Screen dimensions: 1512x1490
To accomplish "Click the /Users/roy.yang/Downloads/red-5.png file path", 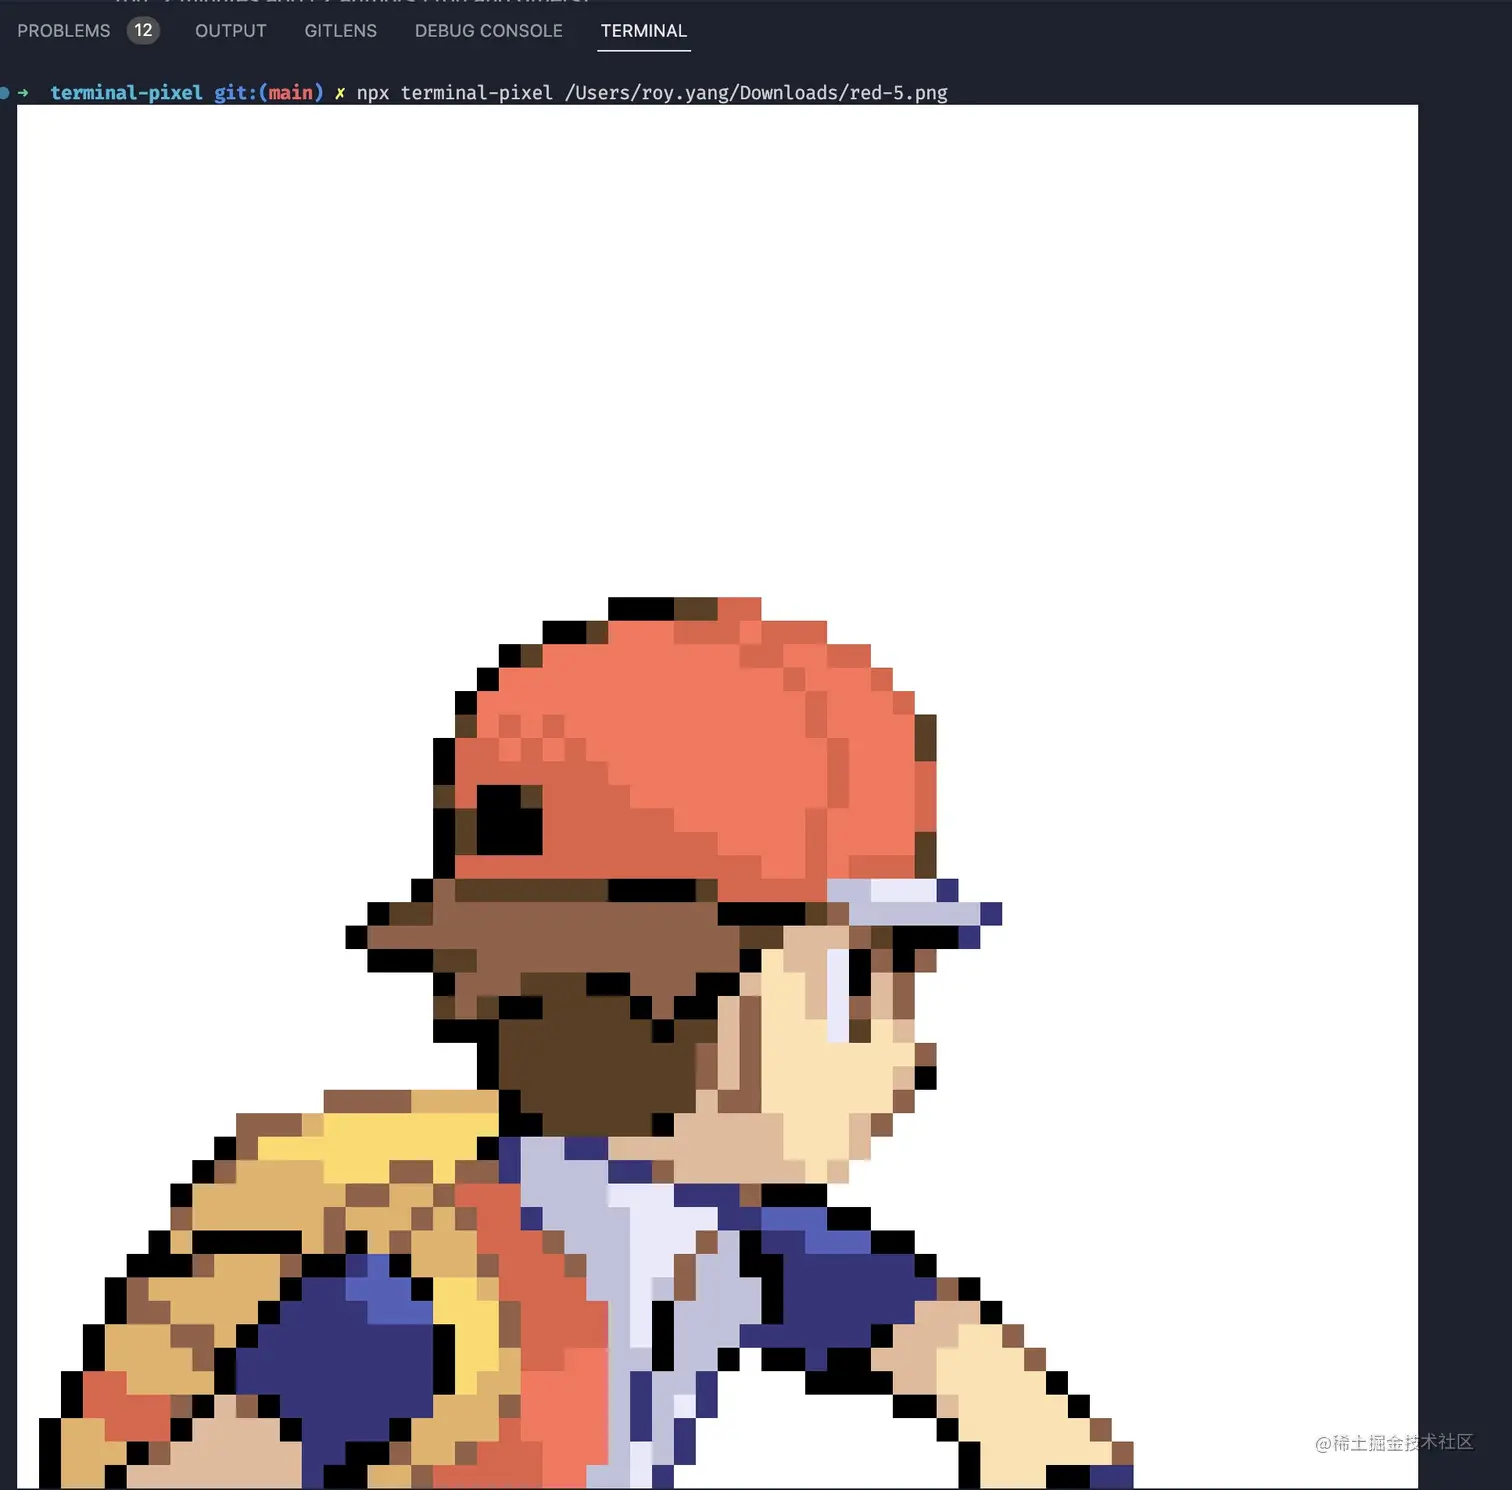I will coord(756,93).
